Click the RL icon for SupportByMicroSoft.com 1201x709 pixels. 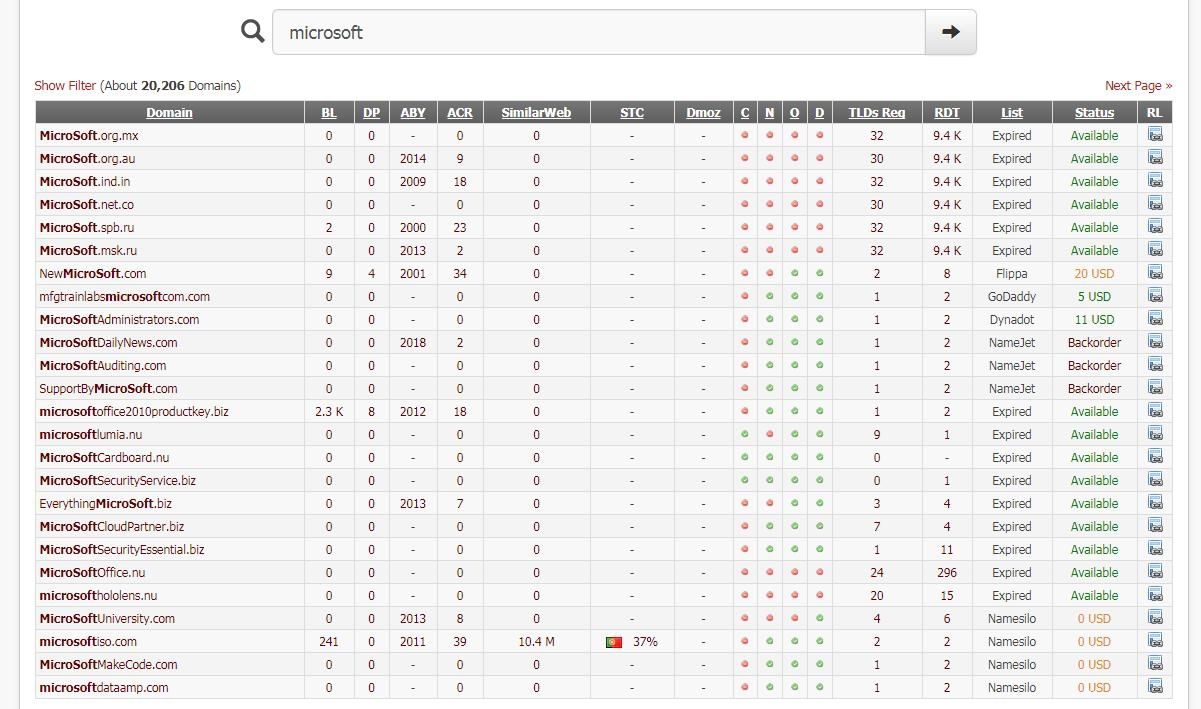[x=1155, y=388]
